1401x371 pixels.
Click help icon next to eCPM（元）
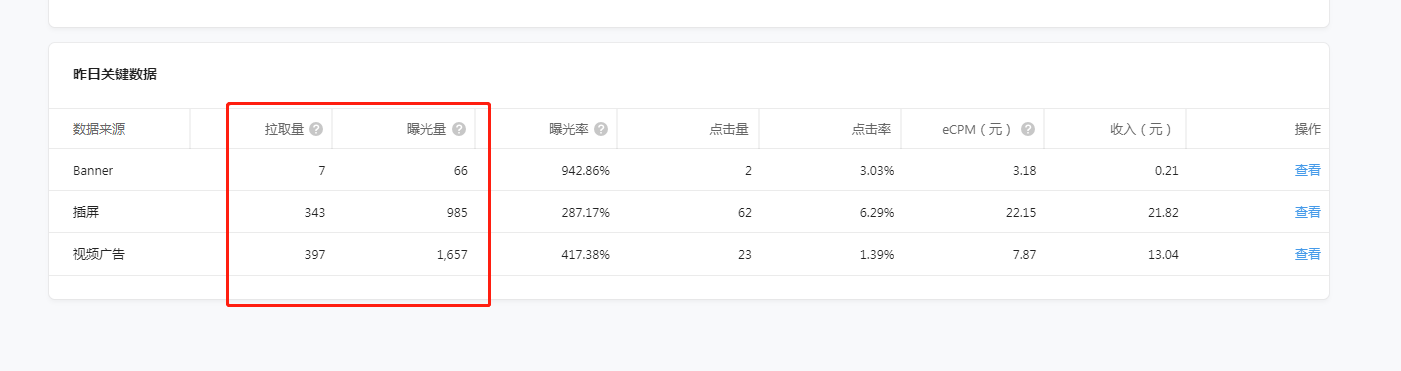point(1028,129)
